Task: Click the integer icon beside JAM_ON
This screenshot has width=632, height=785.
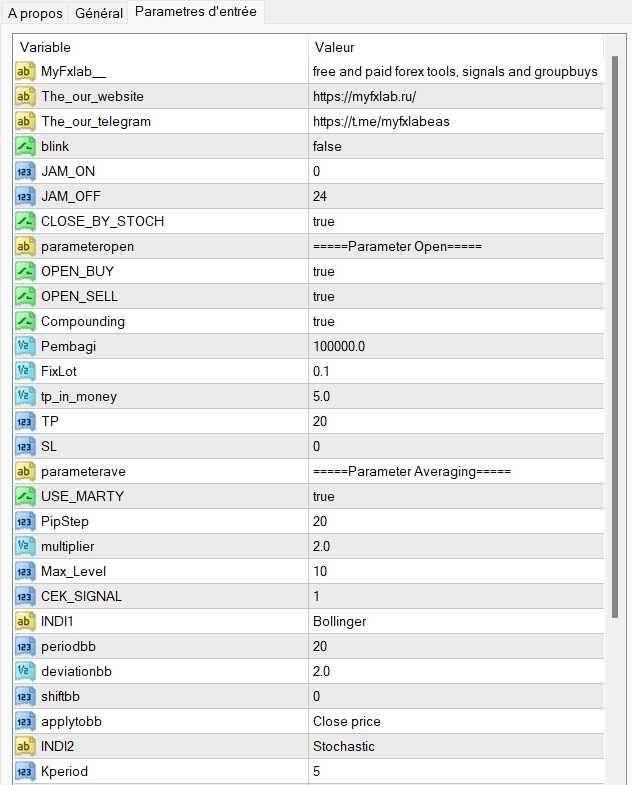Action: 25,171
